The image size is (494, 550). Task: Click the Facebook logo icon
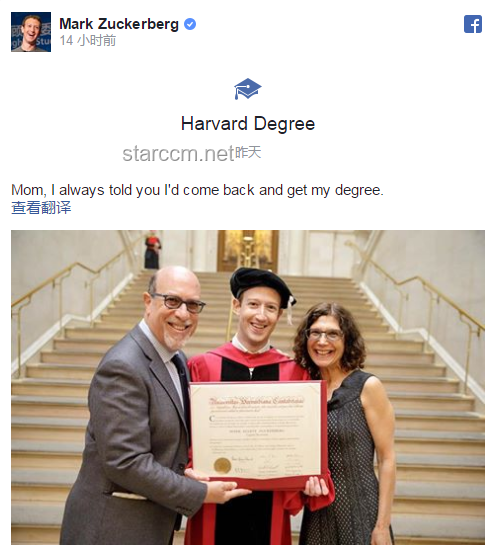point(473,24)
